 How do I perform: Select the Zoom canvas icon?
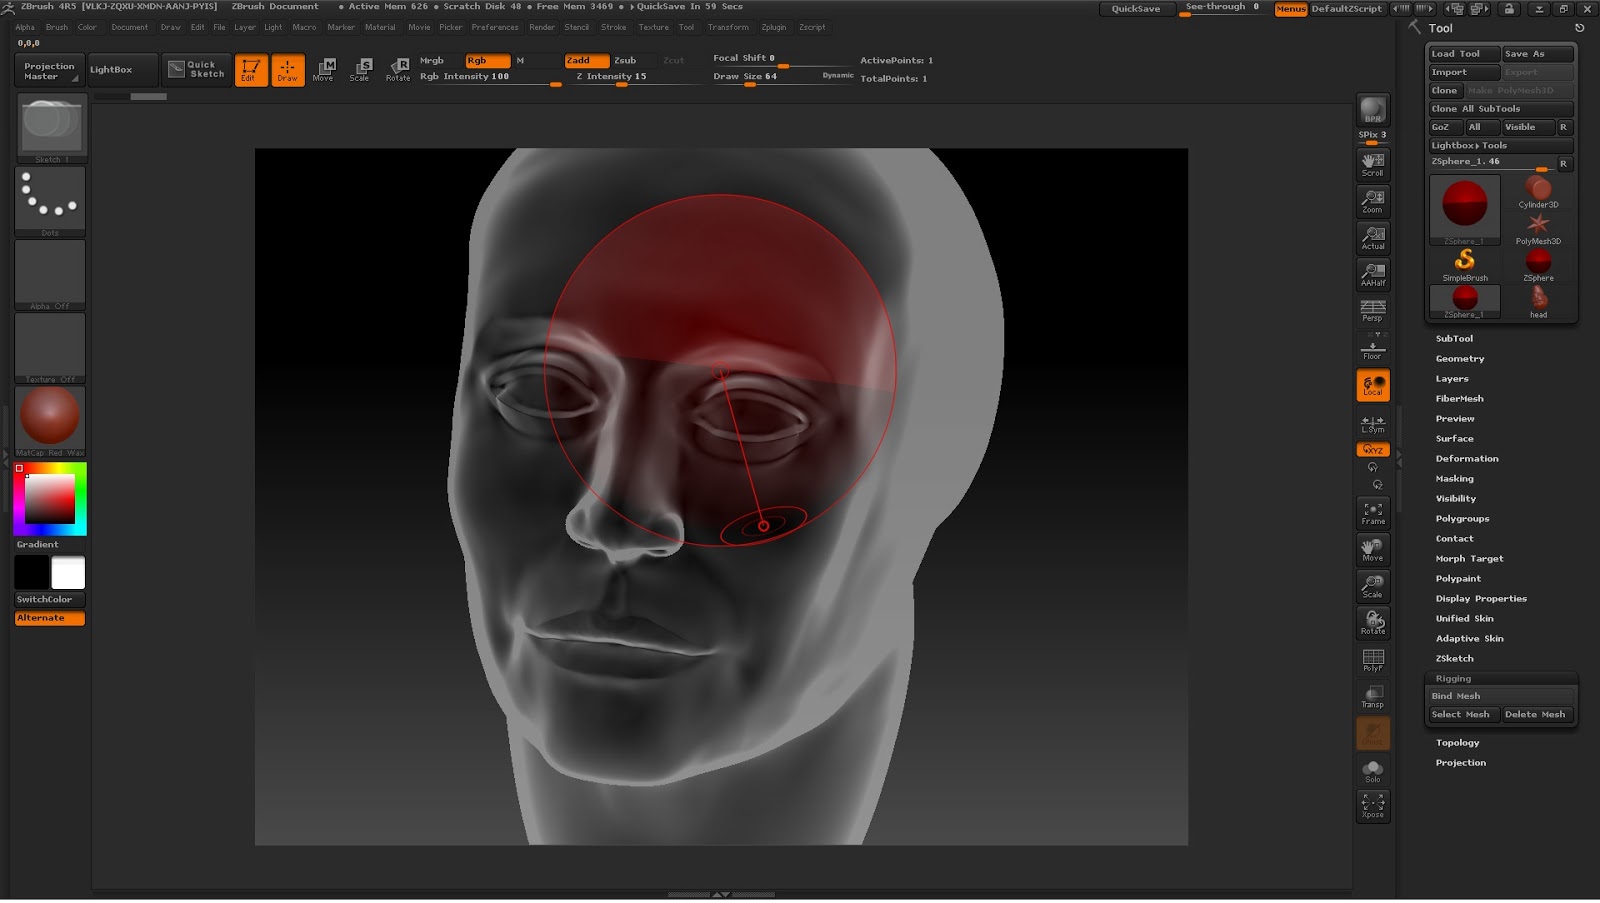[1372, 201]
